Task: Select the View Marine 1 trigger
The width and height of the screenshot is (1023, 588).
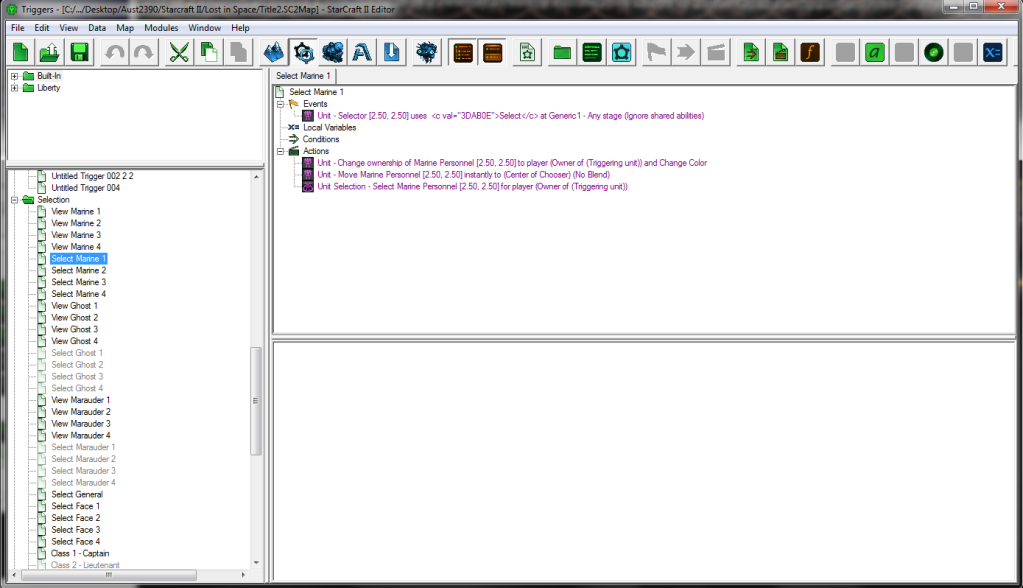Action: click(76, 211)
